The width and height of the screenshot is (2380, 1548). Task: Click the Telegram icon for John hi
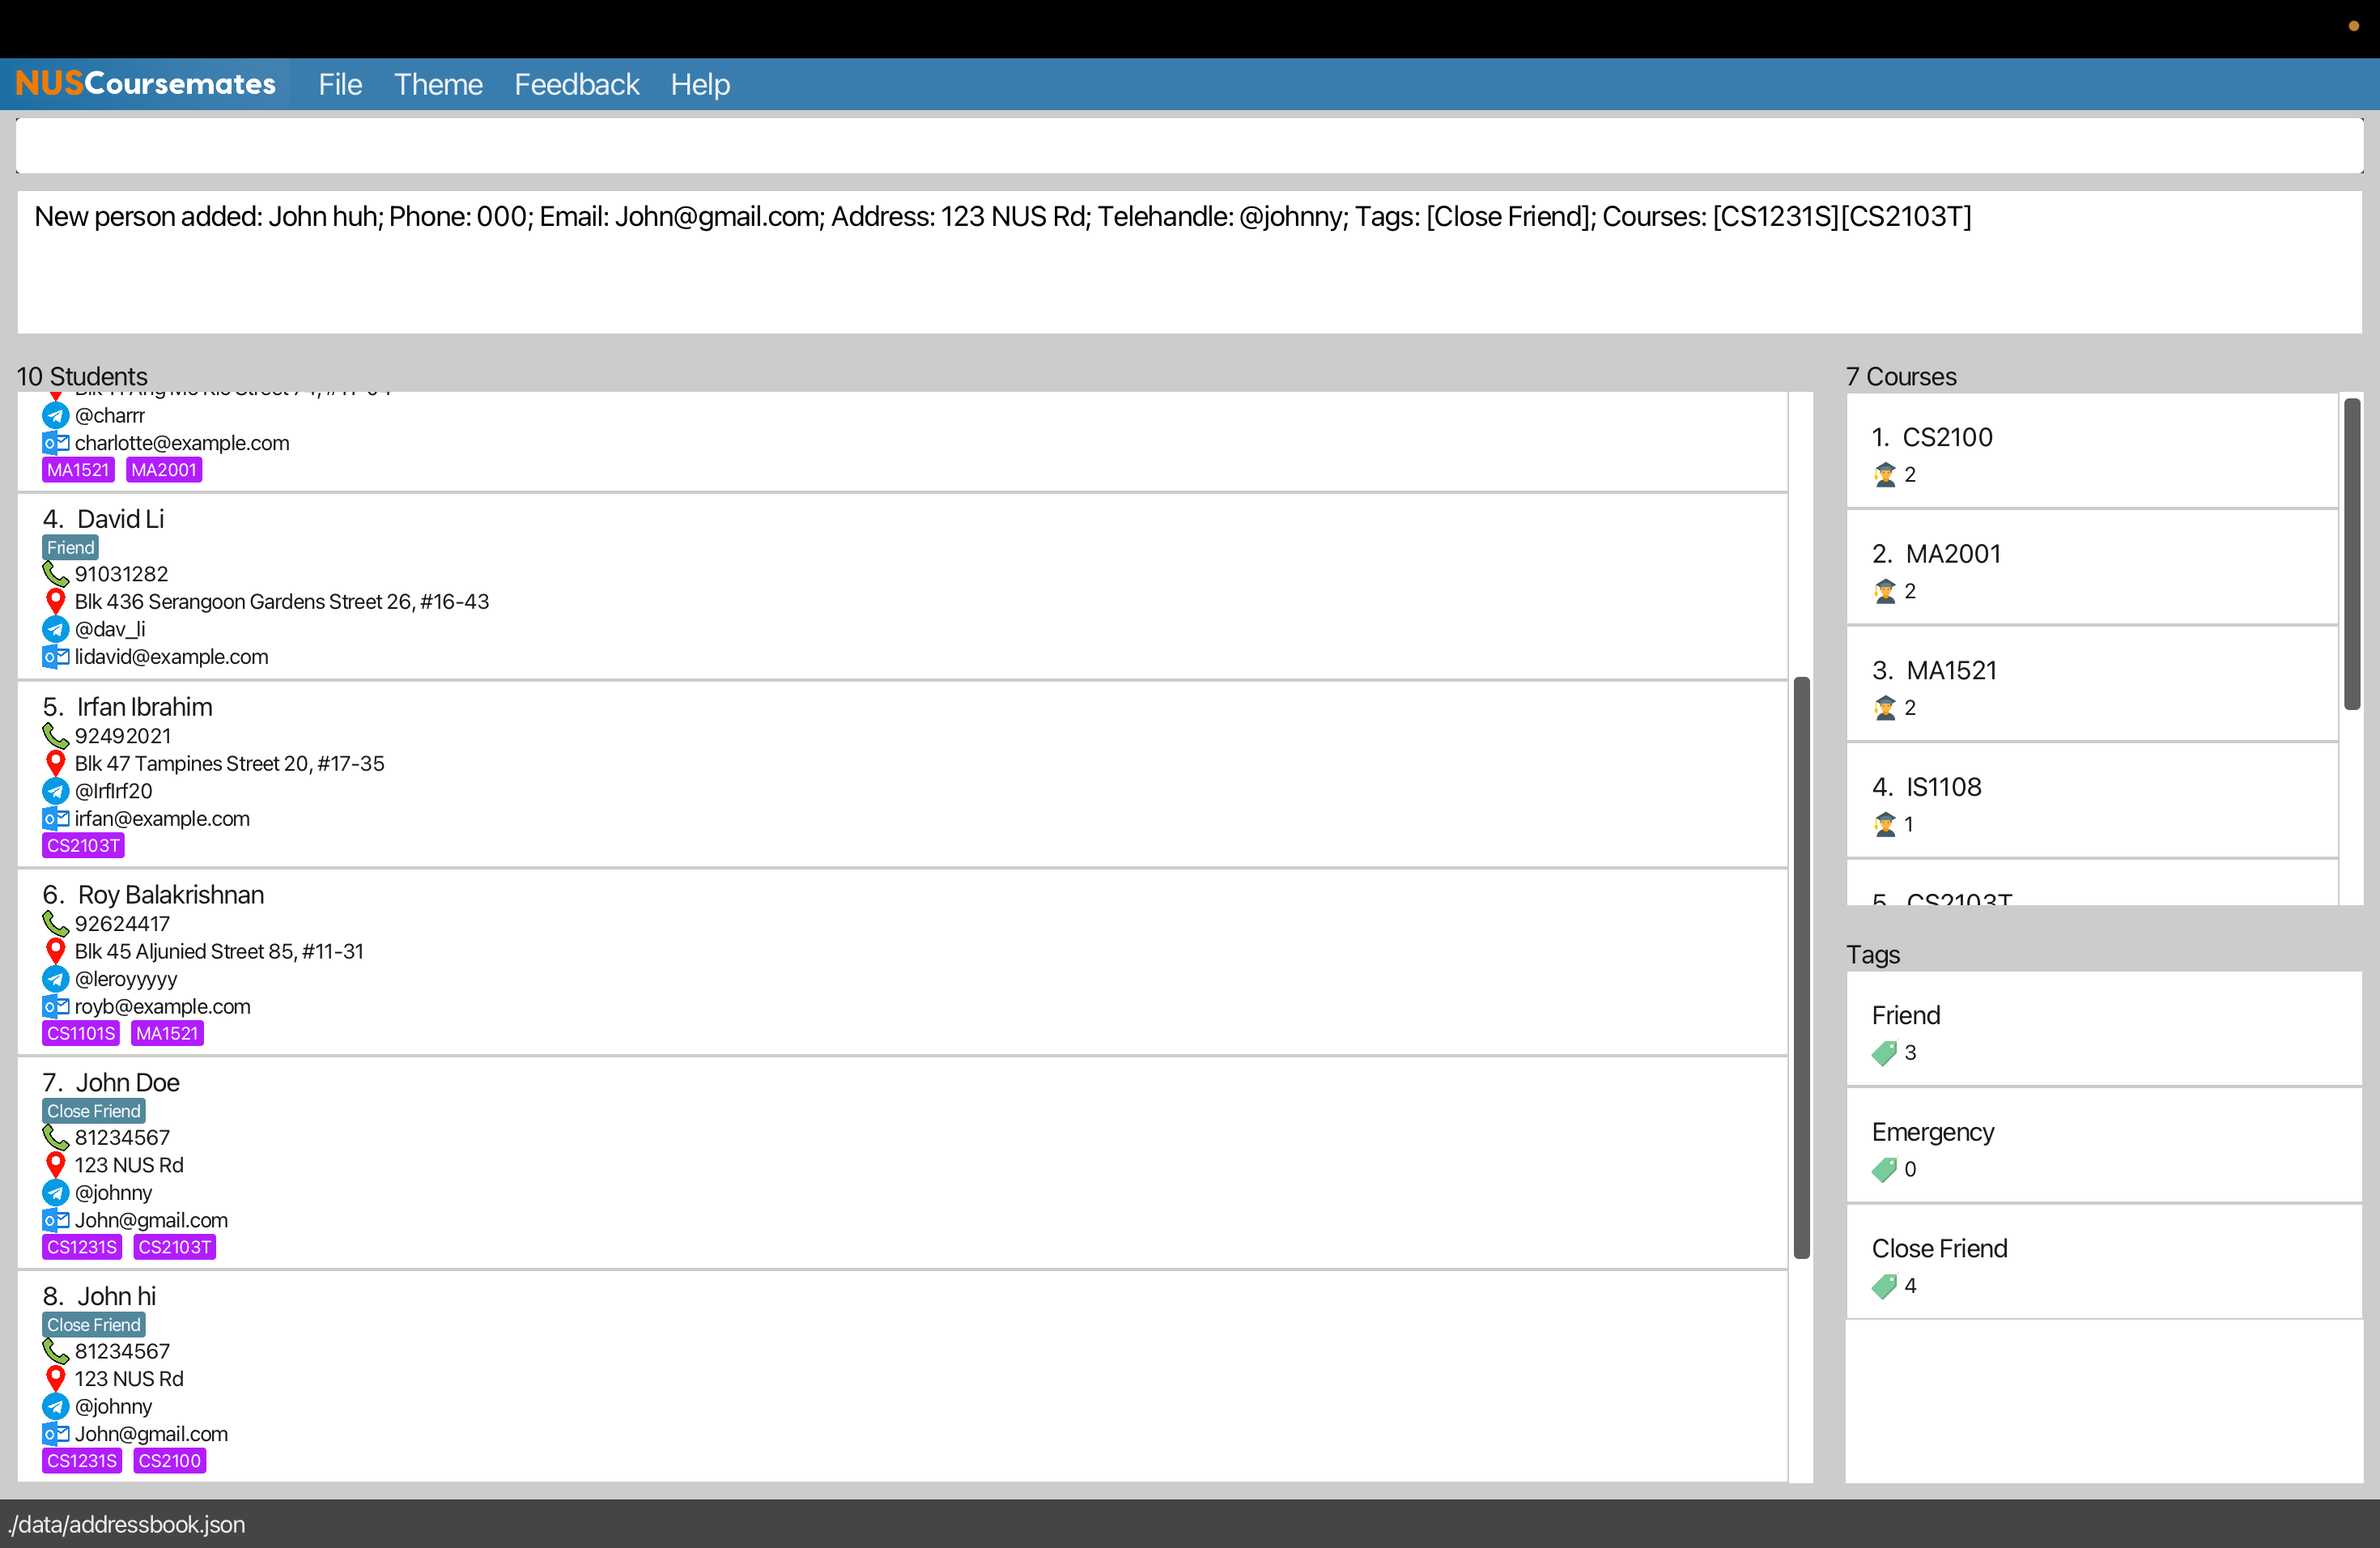pos(56,1407)
